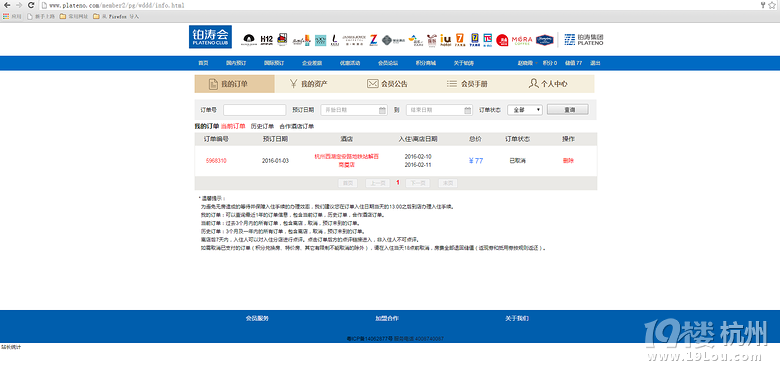Open 优惠活动 in the nav bar
The height and width of the screenshot is (369, 780).
350,63
